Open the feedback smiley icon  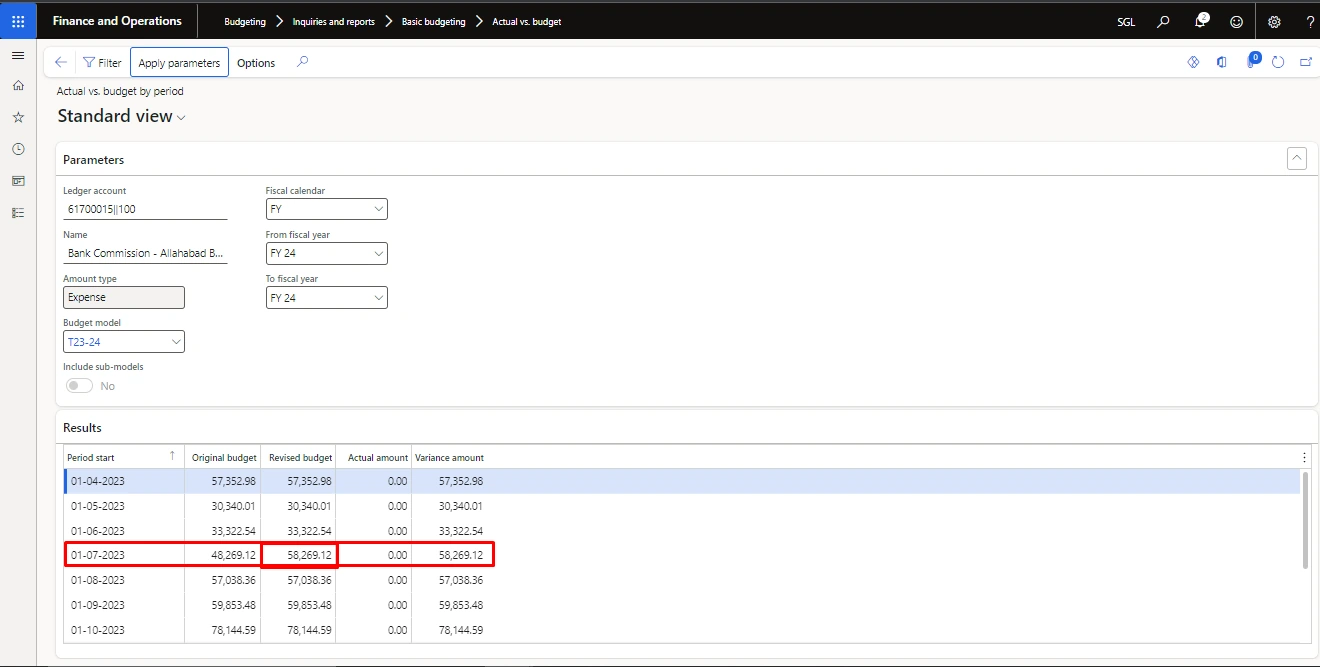click(x=1237, y=21)
